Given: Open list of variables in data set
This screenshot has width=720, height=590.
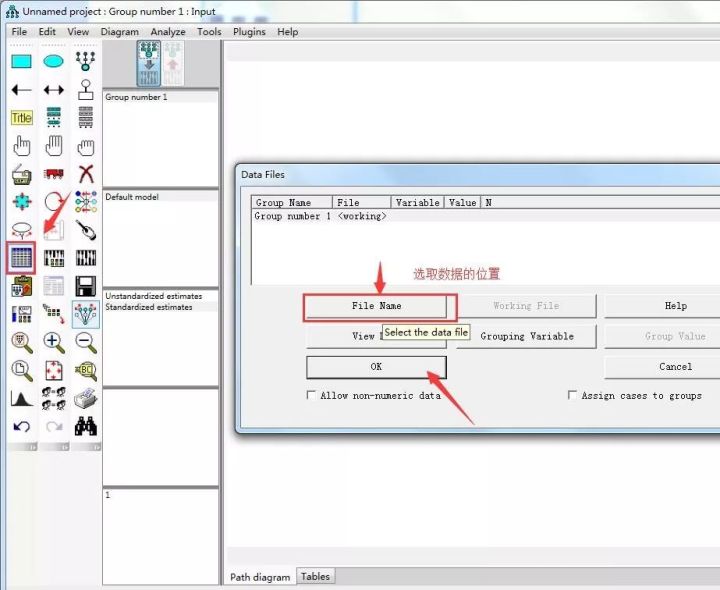Looking at the screenshot, I should point(85,117).
